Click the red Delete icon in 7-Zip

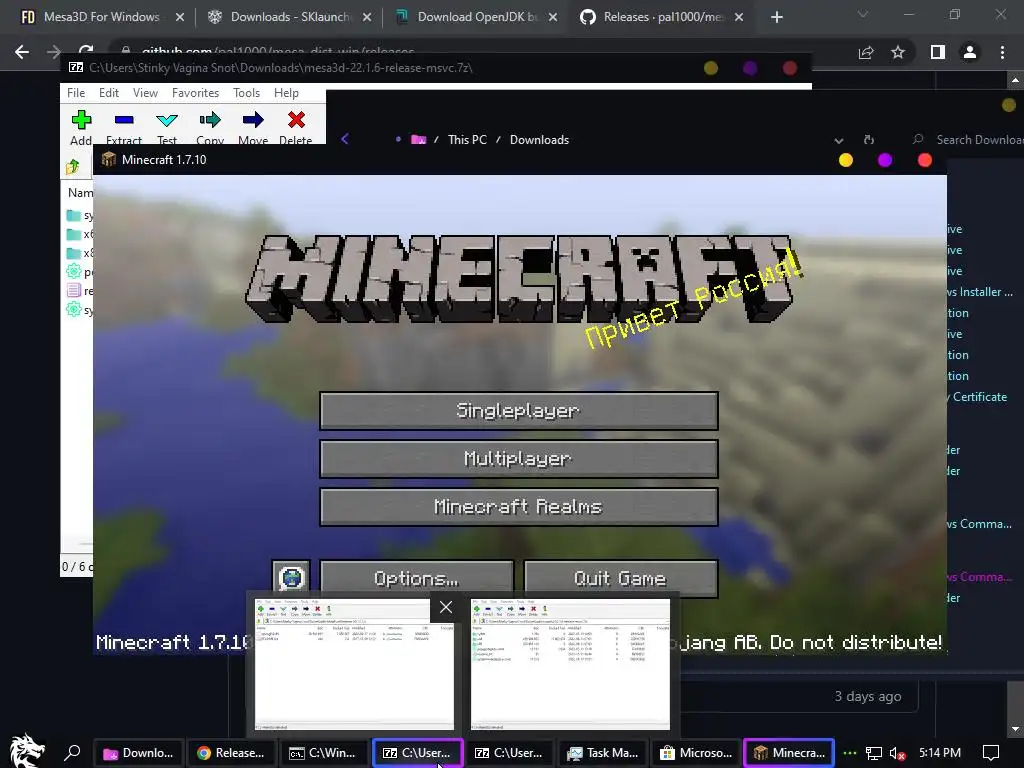[296, 120]
